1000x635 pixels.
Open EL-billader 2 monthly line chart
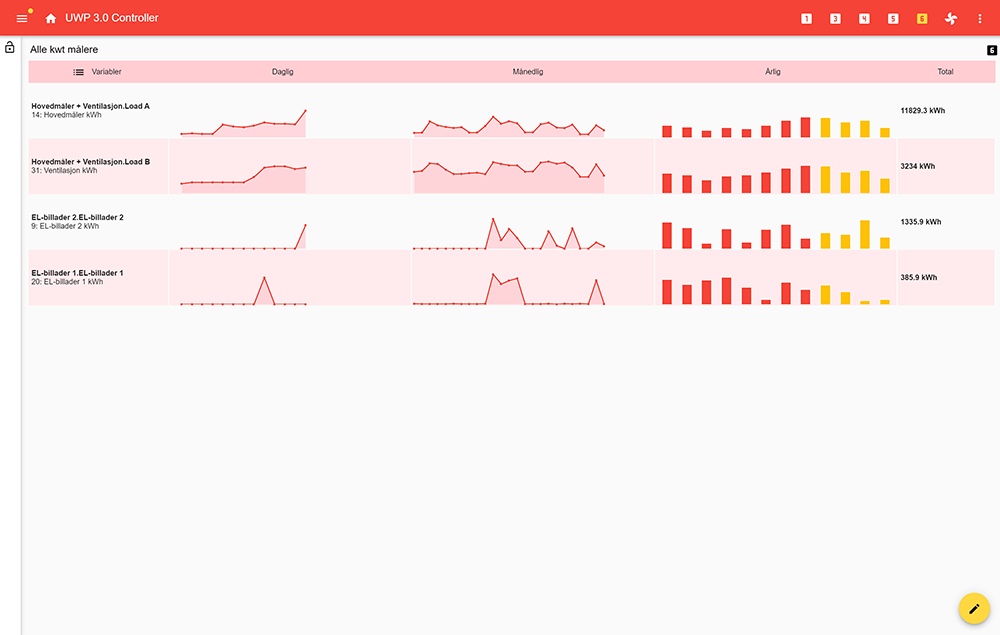(509, 233)
